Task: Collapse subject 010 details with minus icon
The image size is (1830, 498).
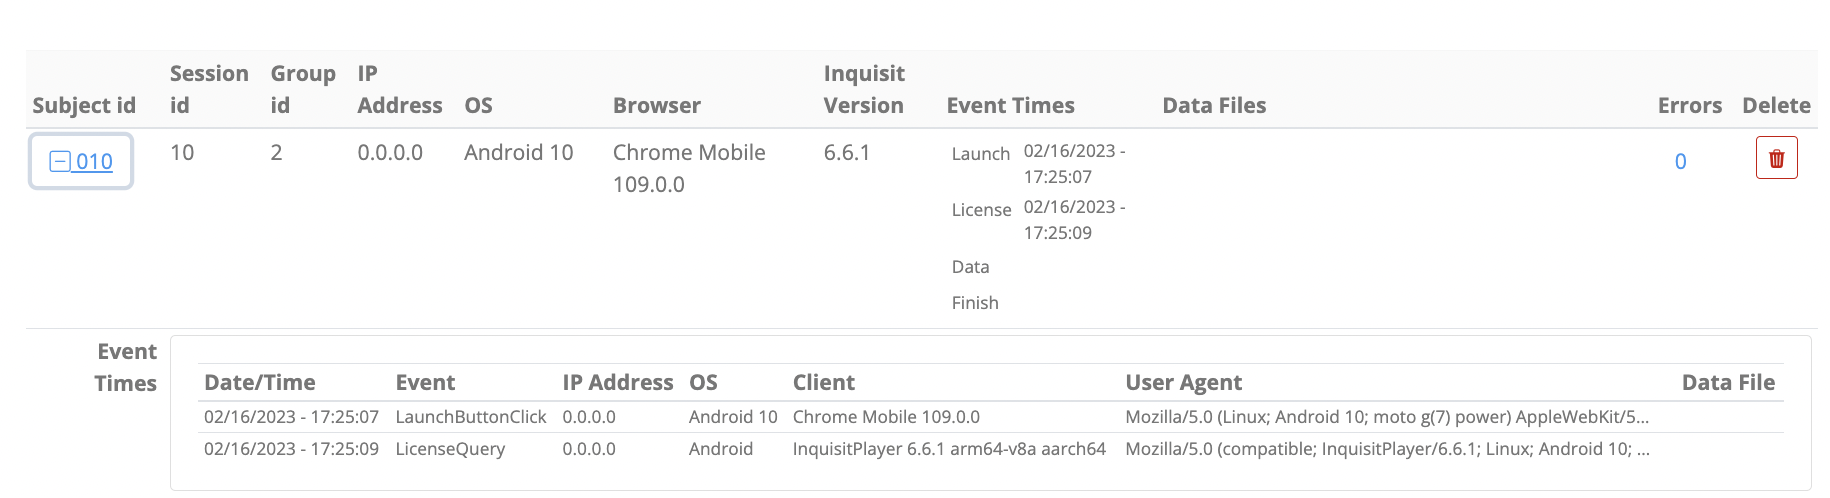Action: pyautogui.click(x=60, y=161)
